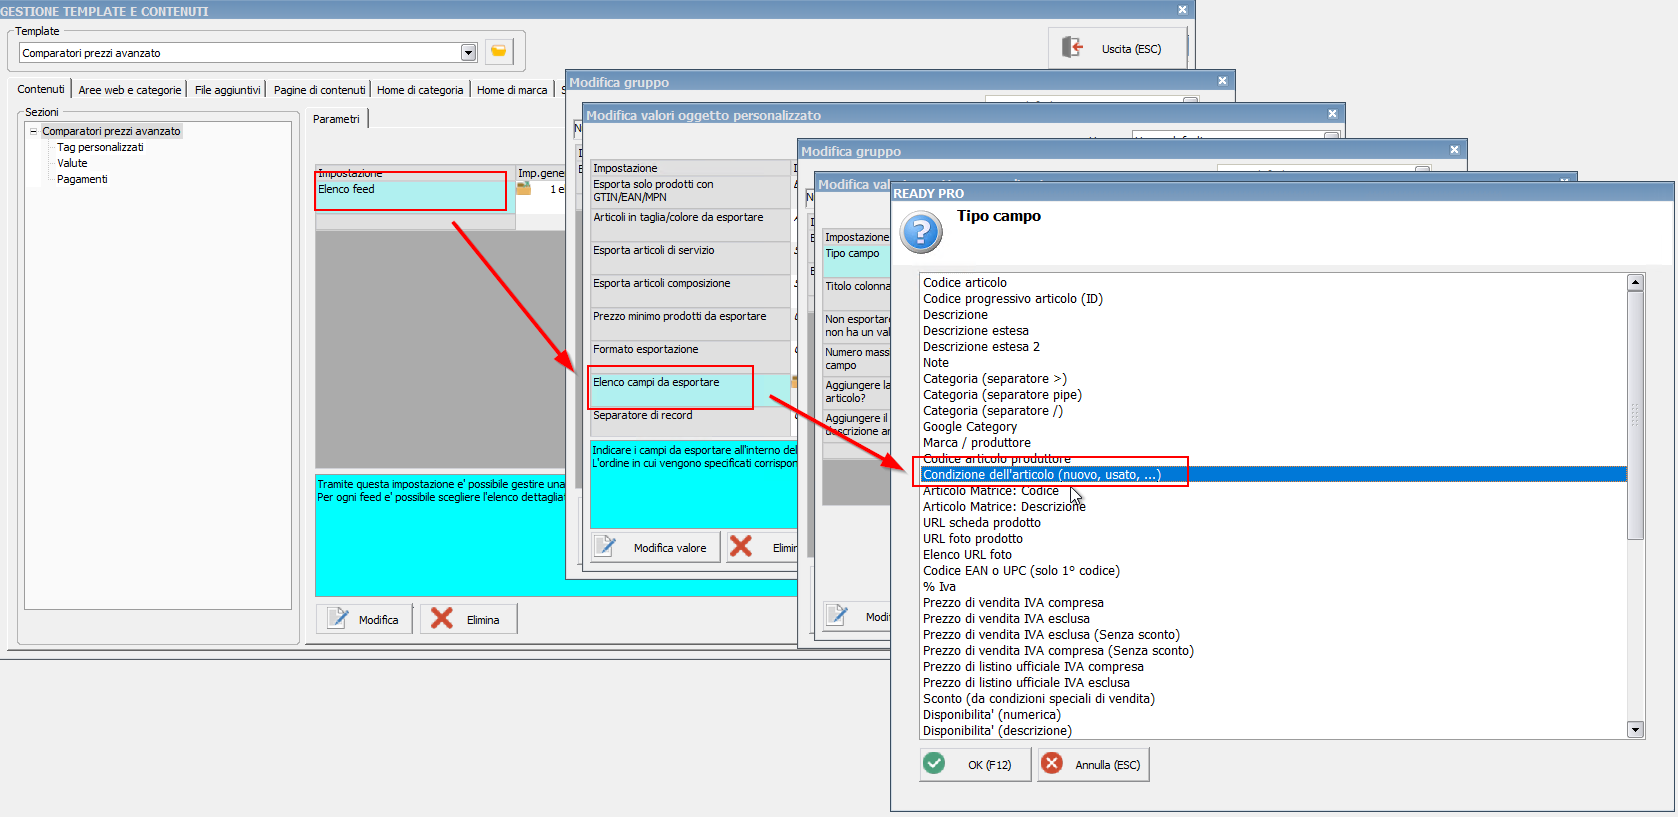1678x817 pixels.
Task: Open the Aree web e categorie tab
Action: [130, 90]
